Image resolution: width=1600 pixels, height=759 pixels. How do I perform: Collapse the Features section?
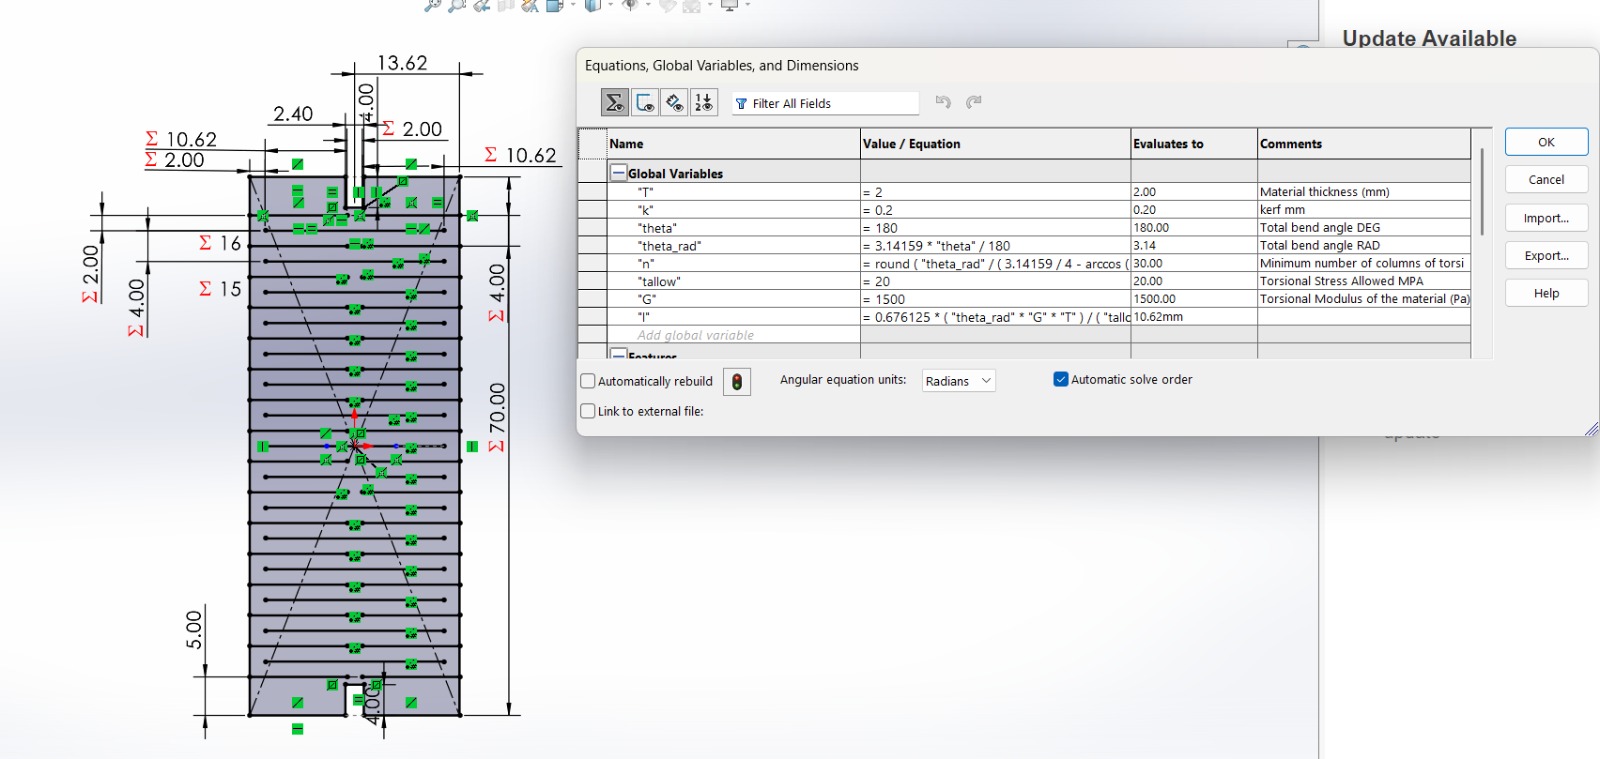(x=619, y=355)
